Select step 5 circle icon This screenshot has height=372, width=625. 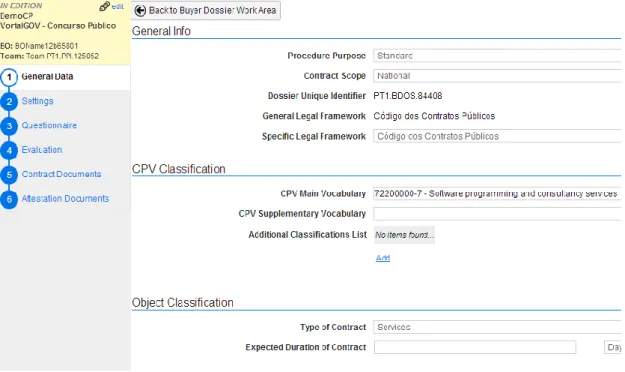pyautogui.click(x=9, y=175)
